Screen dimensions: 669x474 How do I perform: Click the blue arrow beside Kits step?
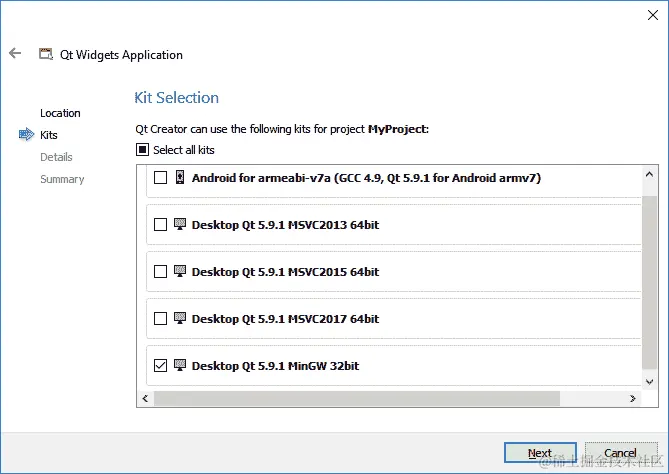point(26,134)
